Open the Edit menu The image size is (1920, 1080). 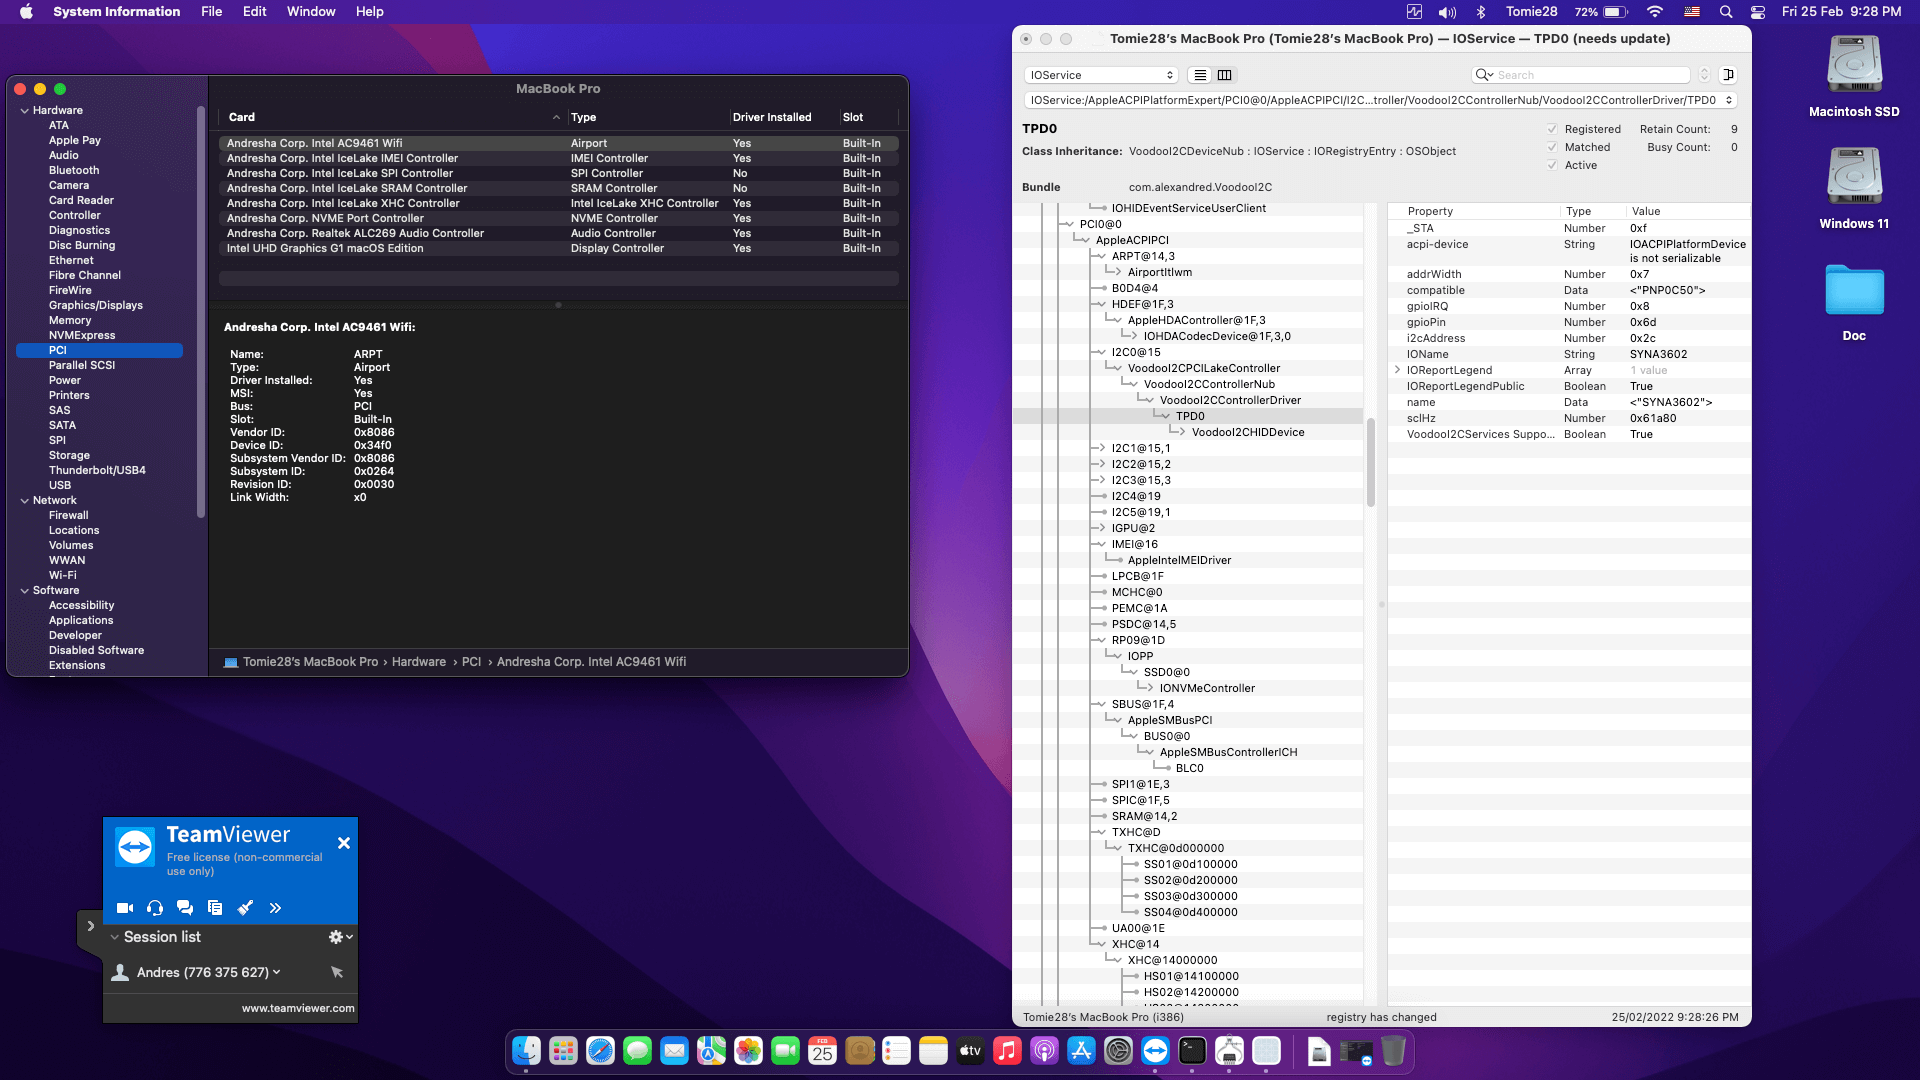(x=255, y=12)
